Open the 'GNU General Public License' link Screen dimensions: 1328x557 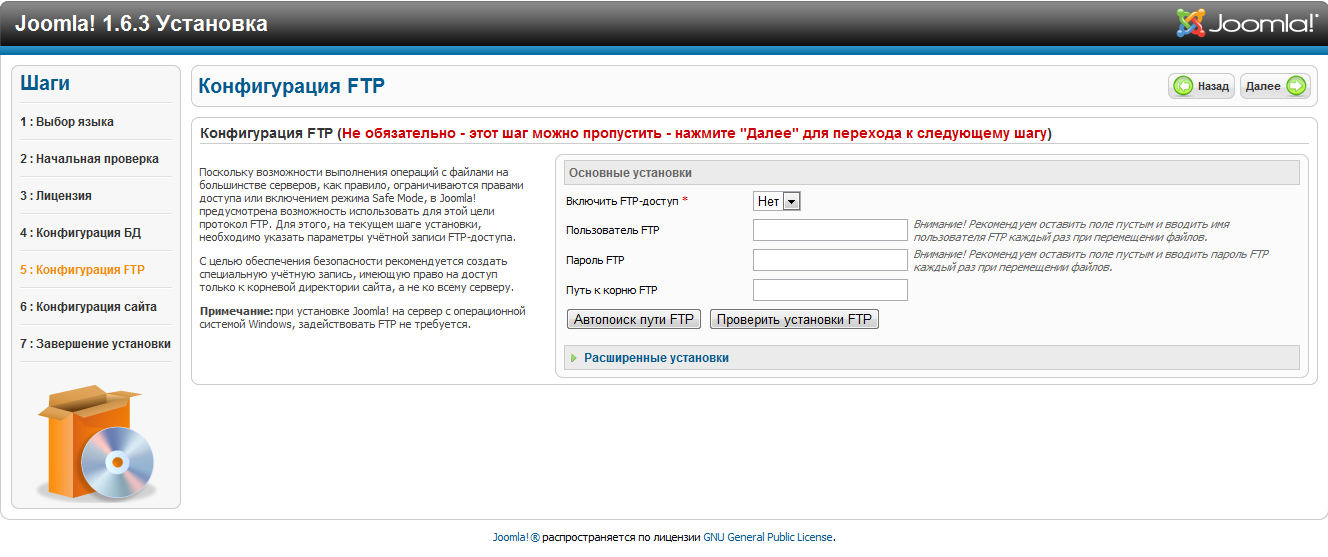point(767,537)
